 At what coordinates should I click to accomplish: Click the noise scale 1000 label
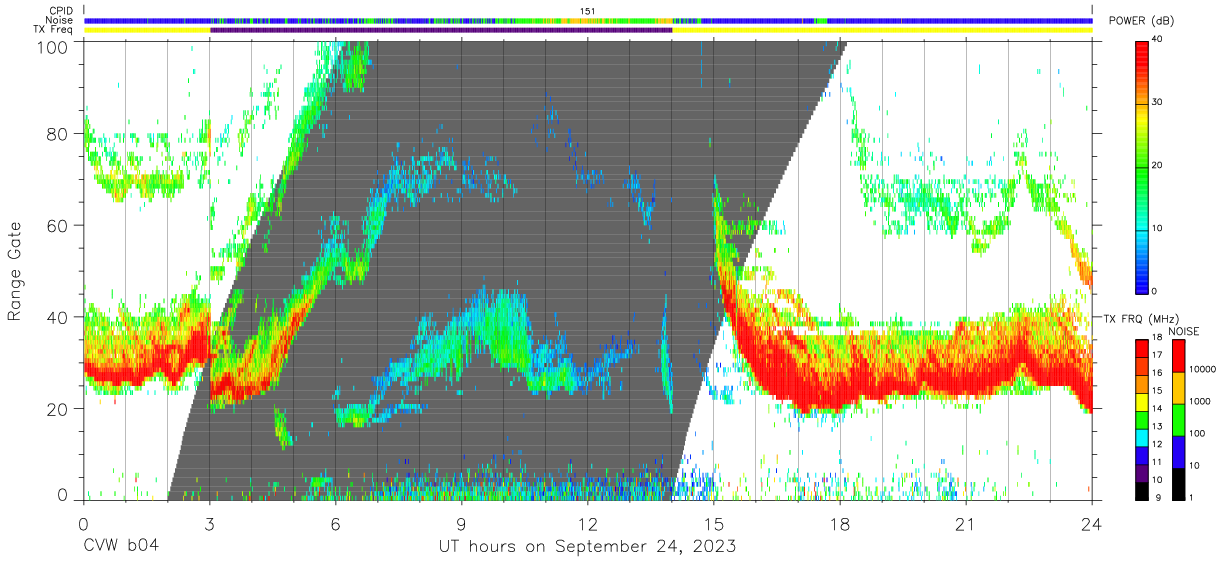(1201, 400)
